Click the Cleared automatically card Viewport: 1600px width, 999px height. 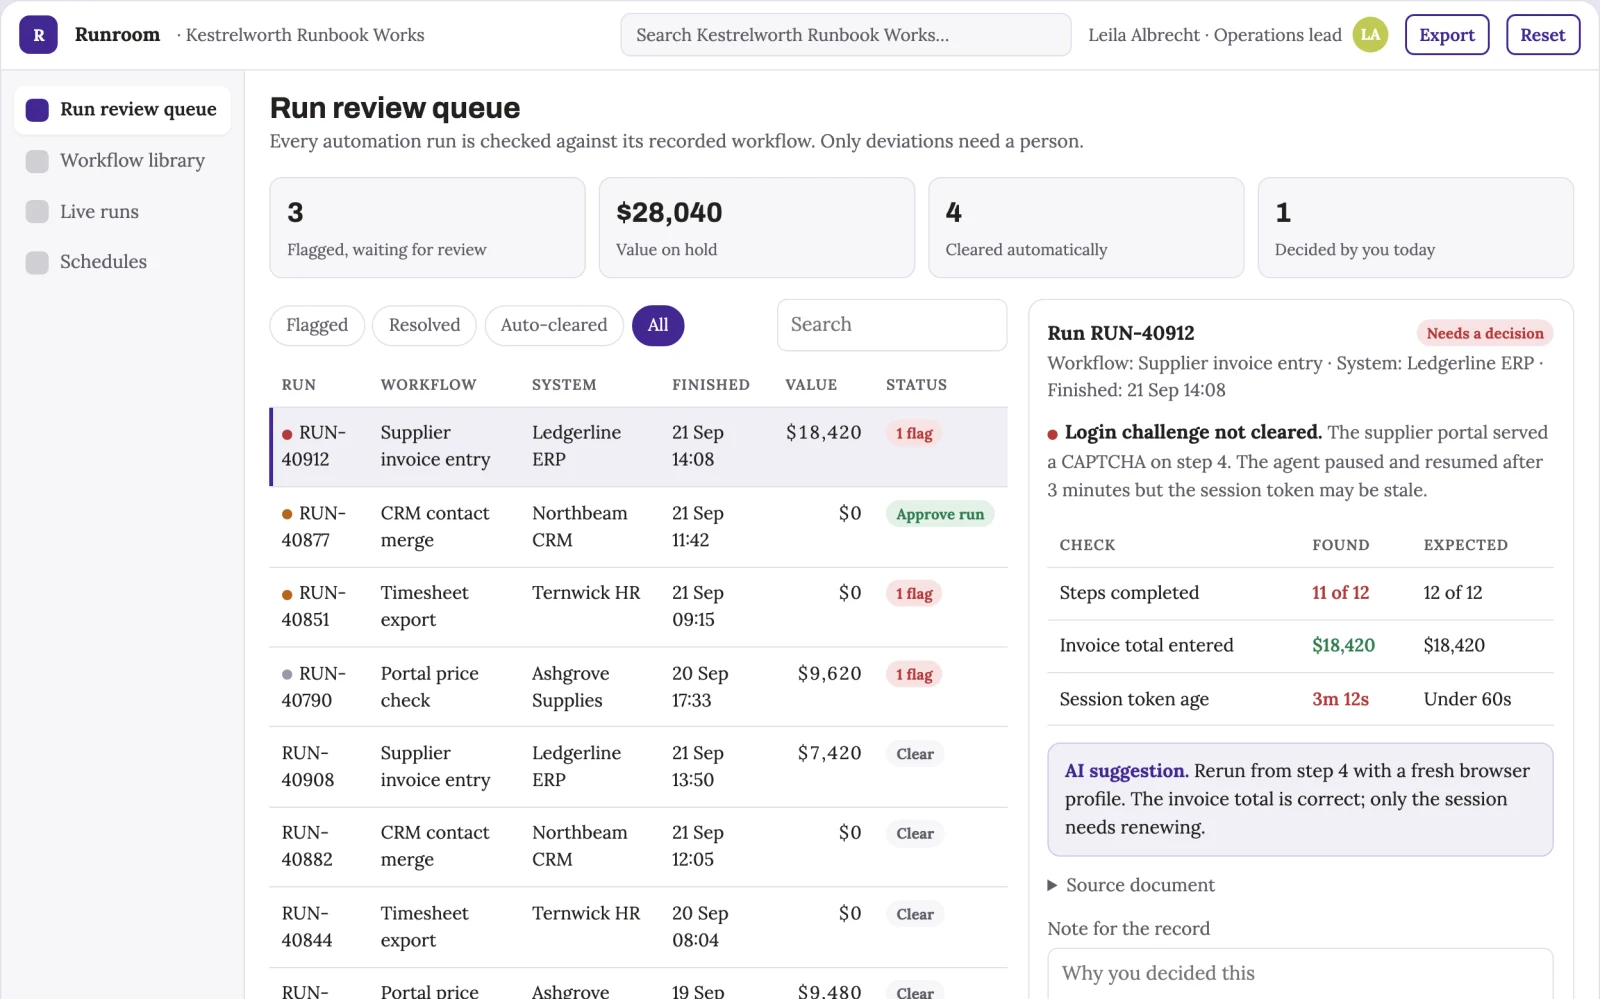click(1086, 228)
